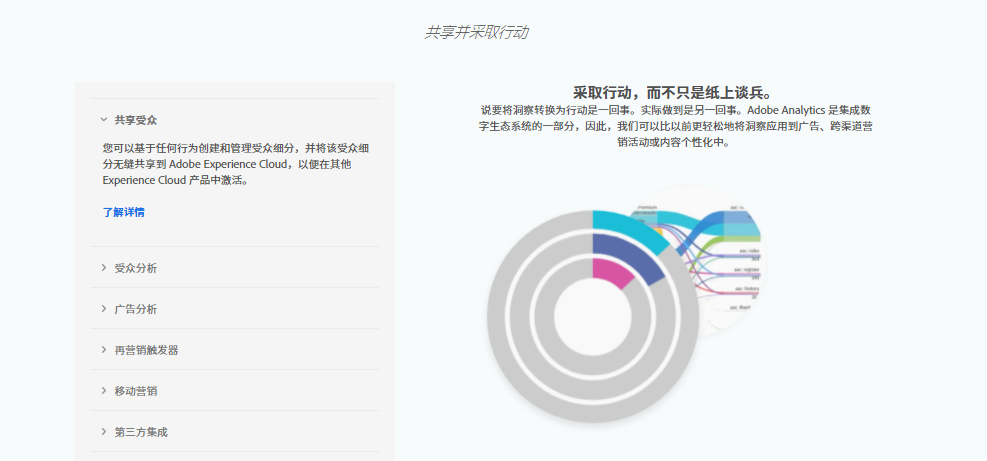The height and width of the screenshot is (461, 987).
Task: Collapse the 共享受众 section chevron
Action: tap(104, 119)
